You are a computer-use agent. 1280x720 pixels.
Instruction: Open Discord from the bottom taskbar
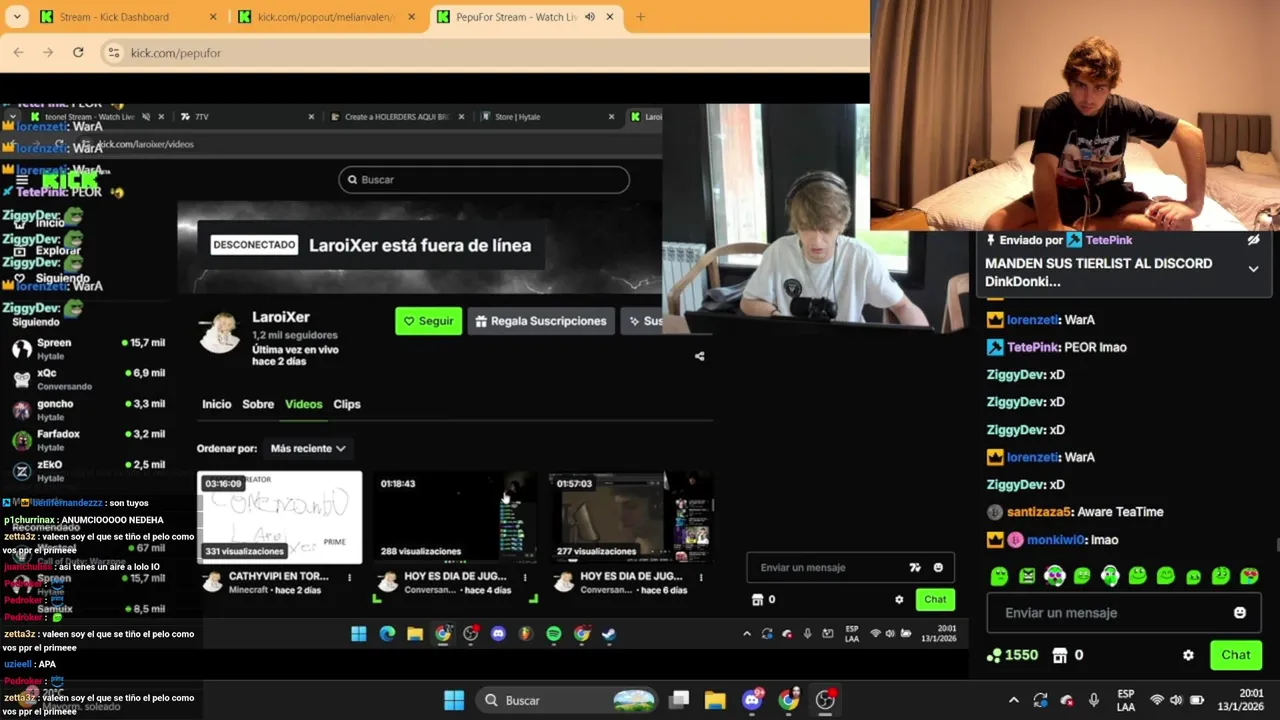click(x=752, y=700)
